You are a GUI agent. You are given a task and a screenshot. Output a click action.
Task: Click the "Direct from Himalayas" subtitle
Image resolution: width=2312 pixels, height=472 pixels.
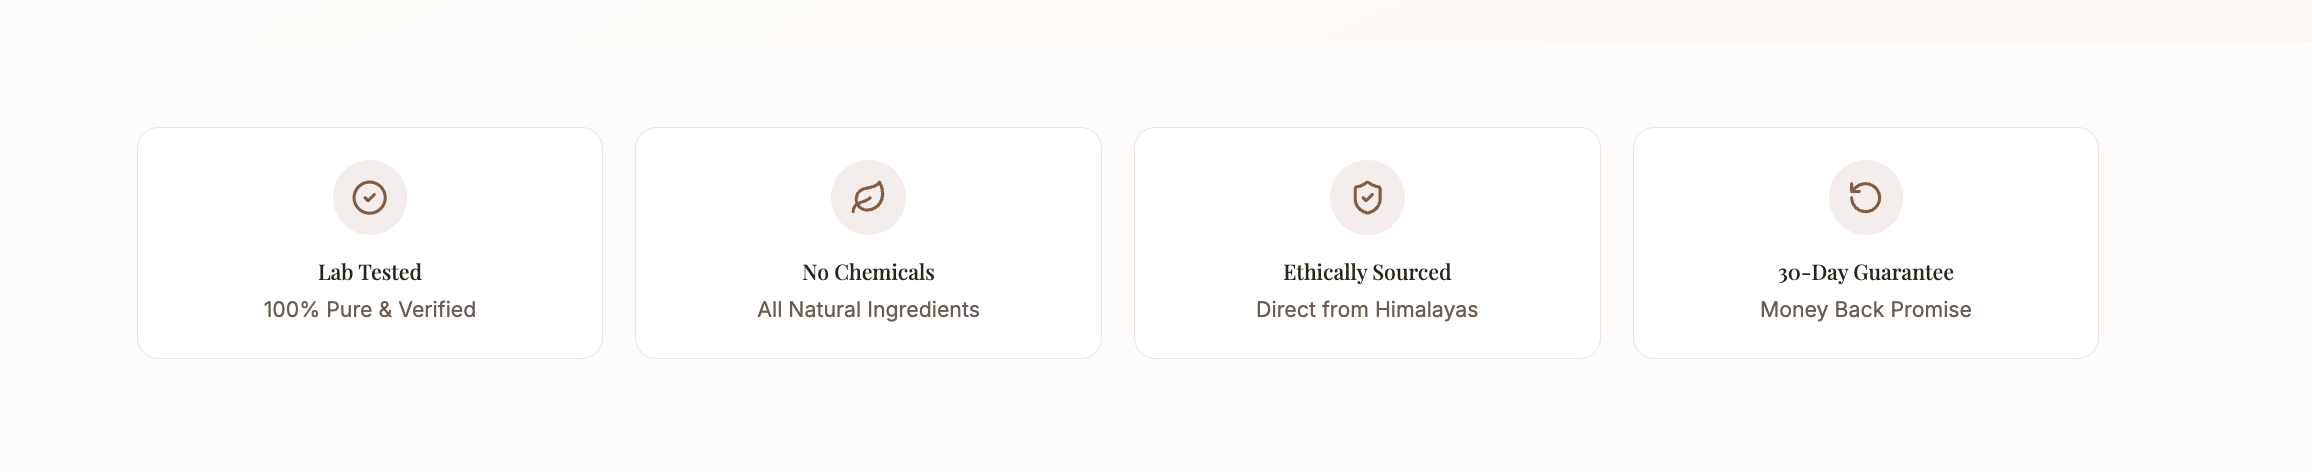1367,310
